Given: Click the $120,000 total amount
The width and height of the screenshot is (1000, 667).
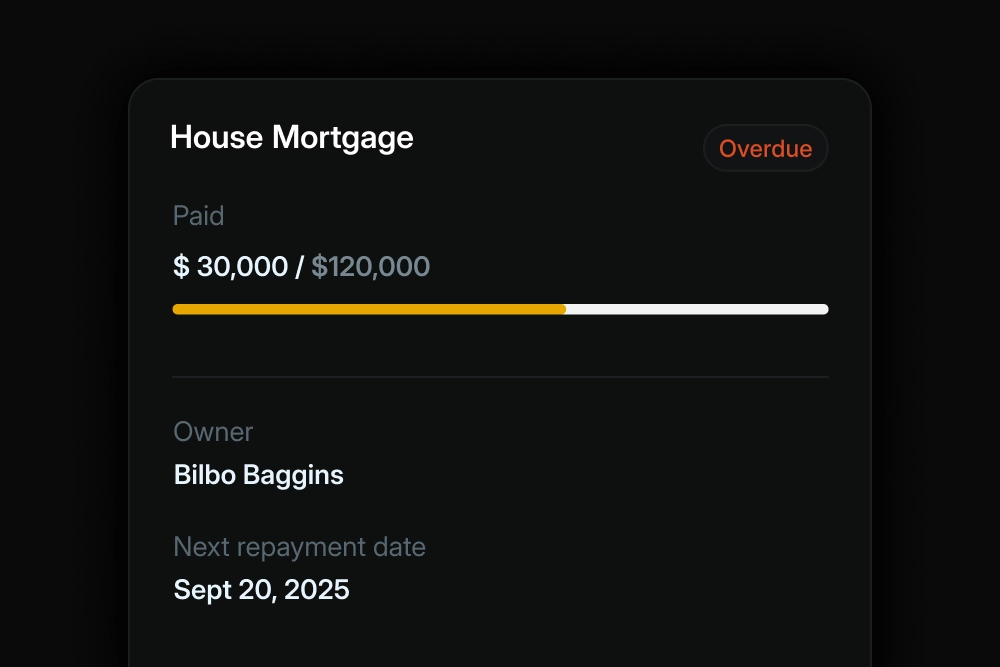Looking at the screenshot, I should click(370, 266).
